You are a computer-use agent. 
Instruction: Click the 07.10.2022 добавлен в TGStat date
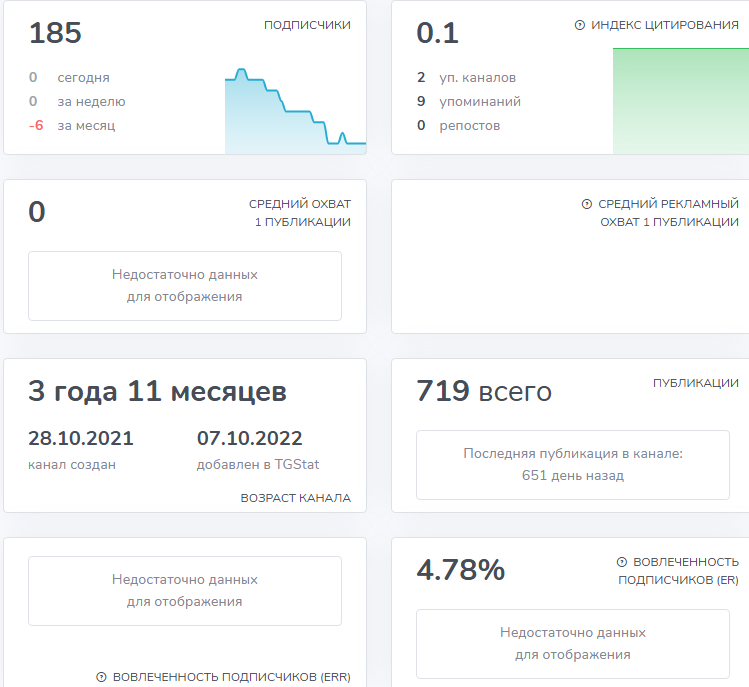pos(249,439)
